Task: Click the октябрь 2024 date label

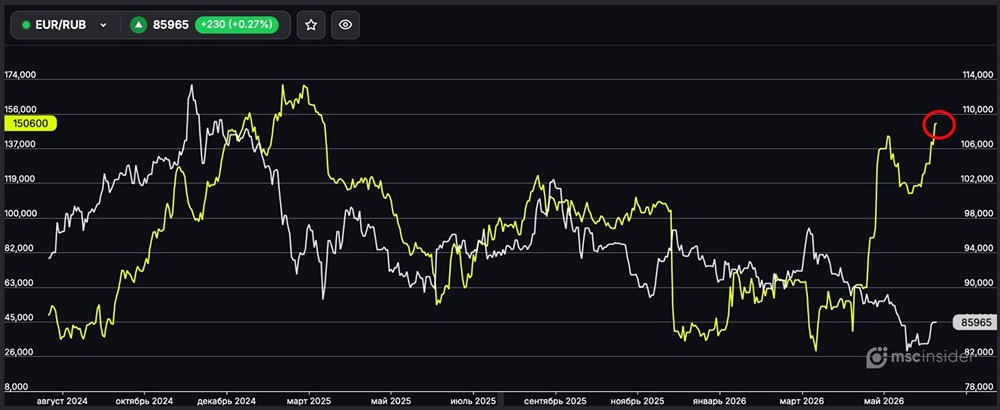Action: (144, 402)
